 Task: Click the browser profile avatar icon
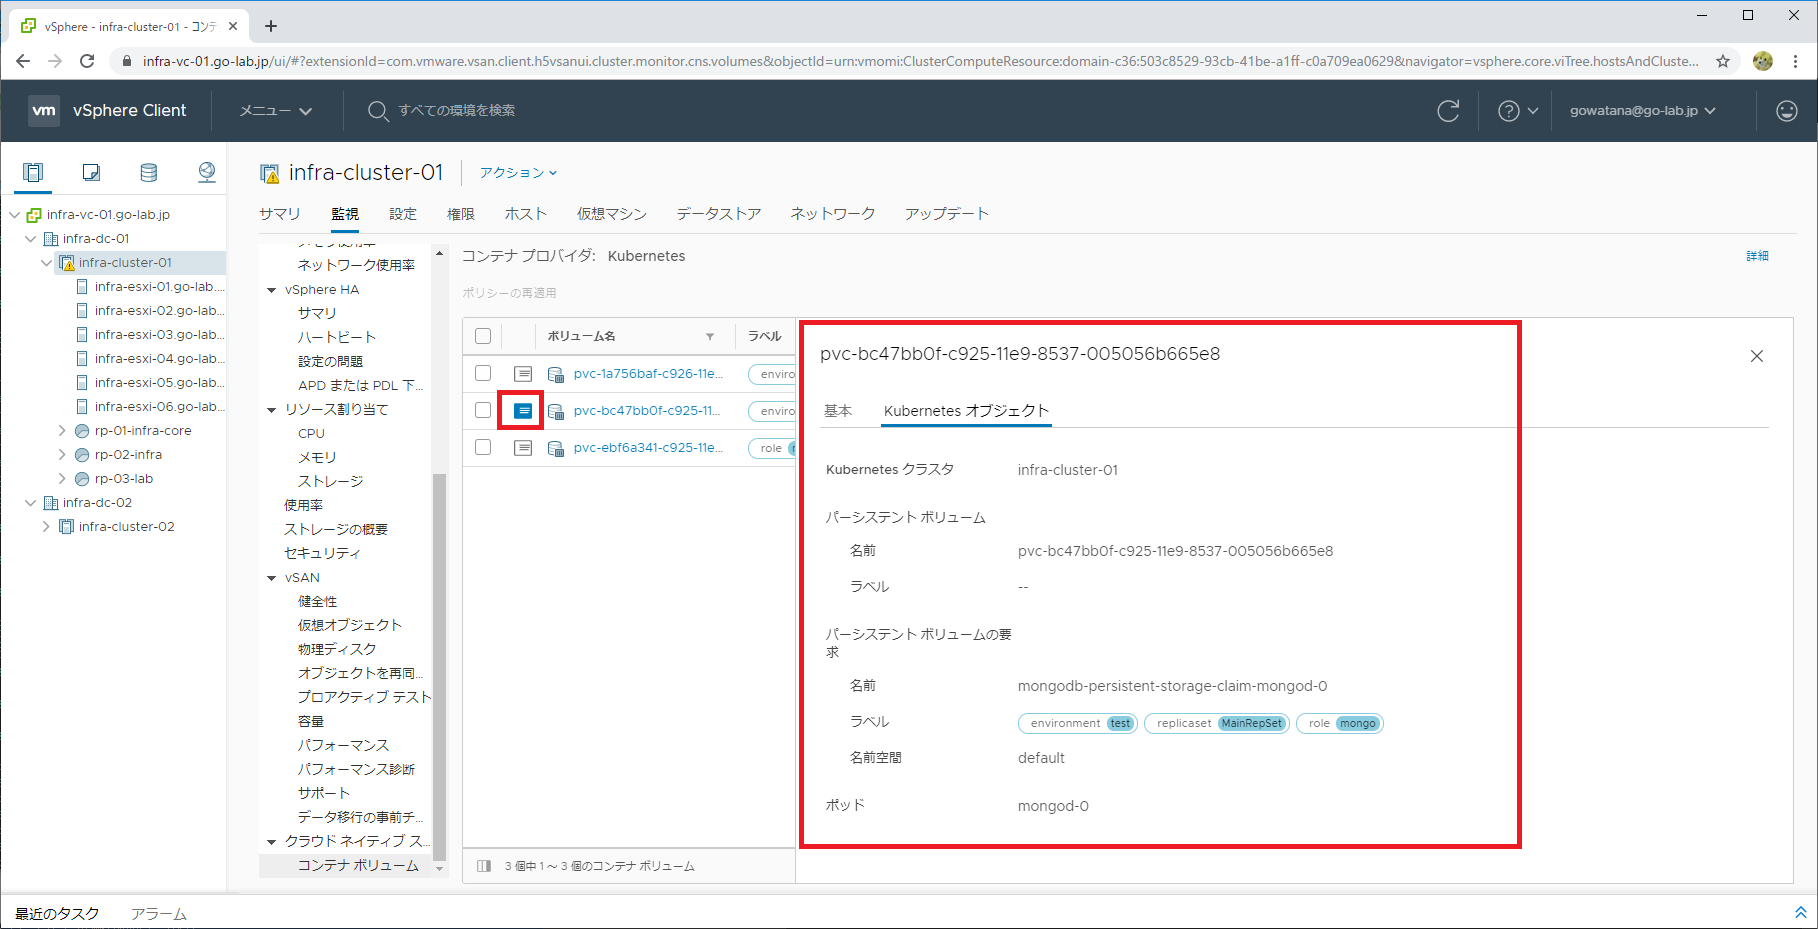coord(1763,61)
